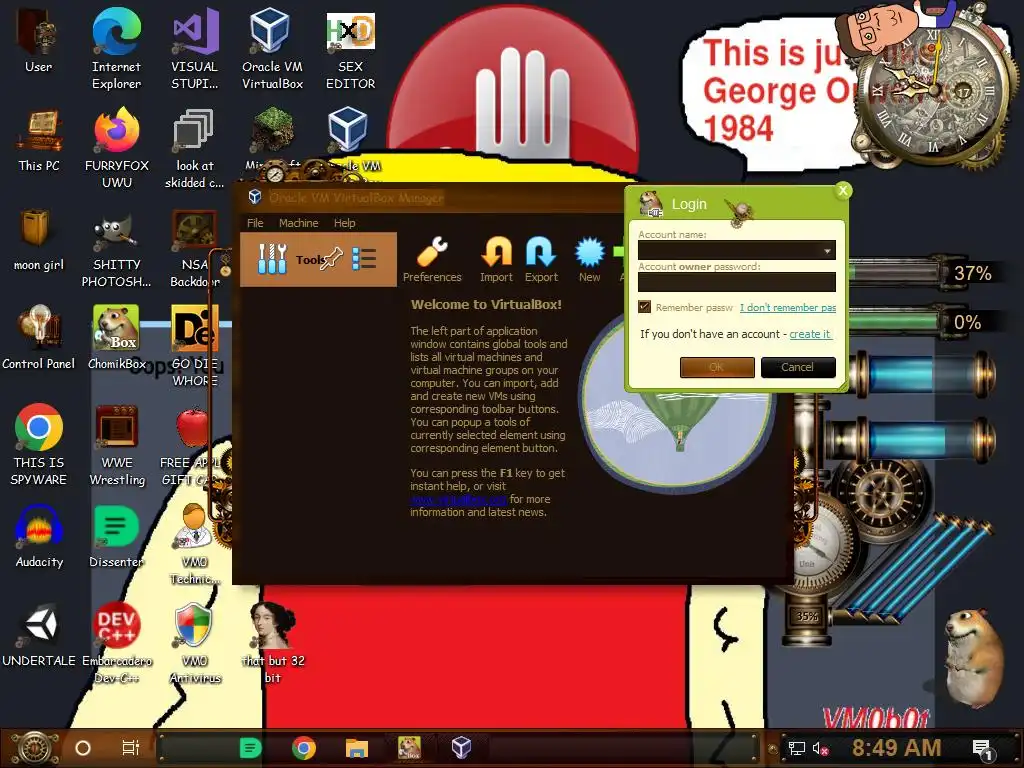Open the moon girl folder icon
1024x768 pixels.
click(x=39, y=239)
